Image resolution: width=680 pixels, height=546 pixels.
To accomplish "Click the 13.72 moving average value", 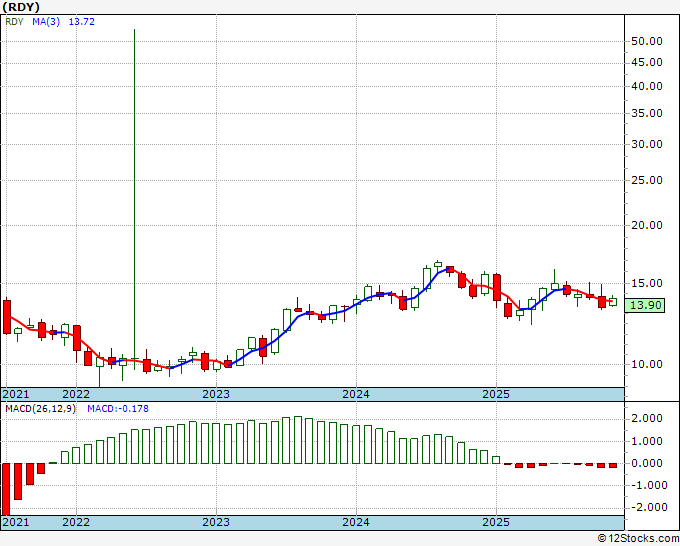I will [82, 22].
